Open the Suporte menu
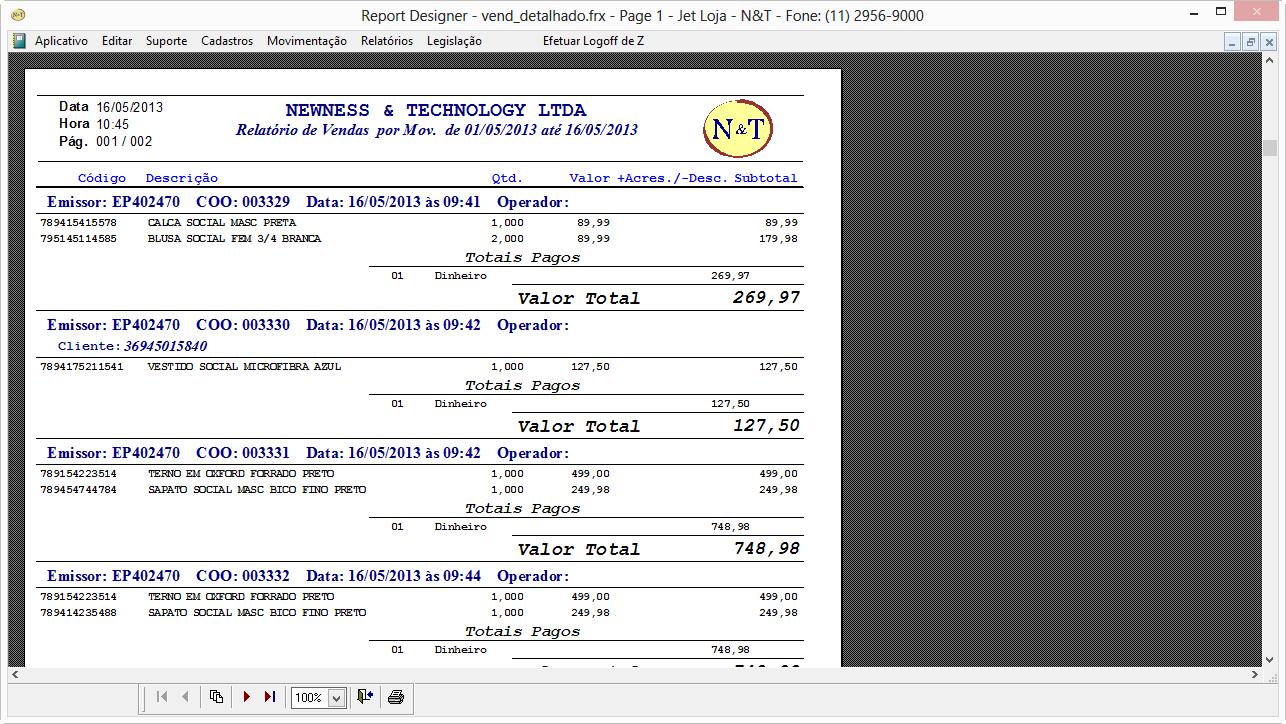This screenshot has height=724, width=1286. coord(166,41)
